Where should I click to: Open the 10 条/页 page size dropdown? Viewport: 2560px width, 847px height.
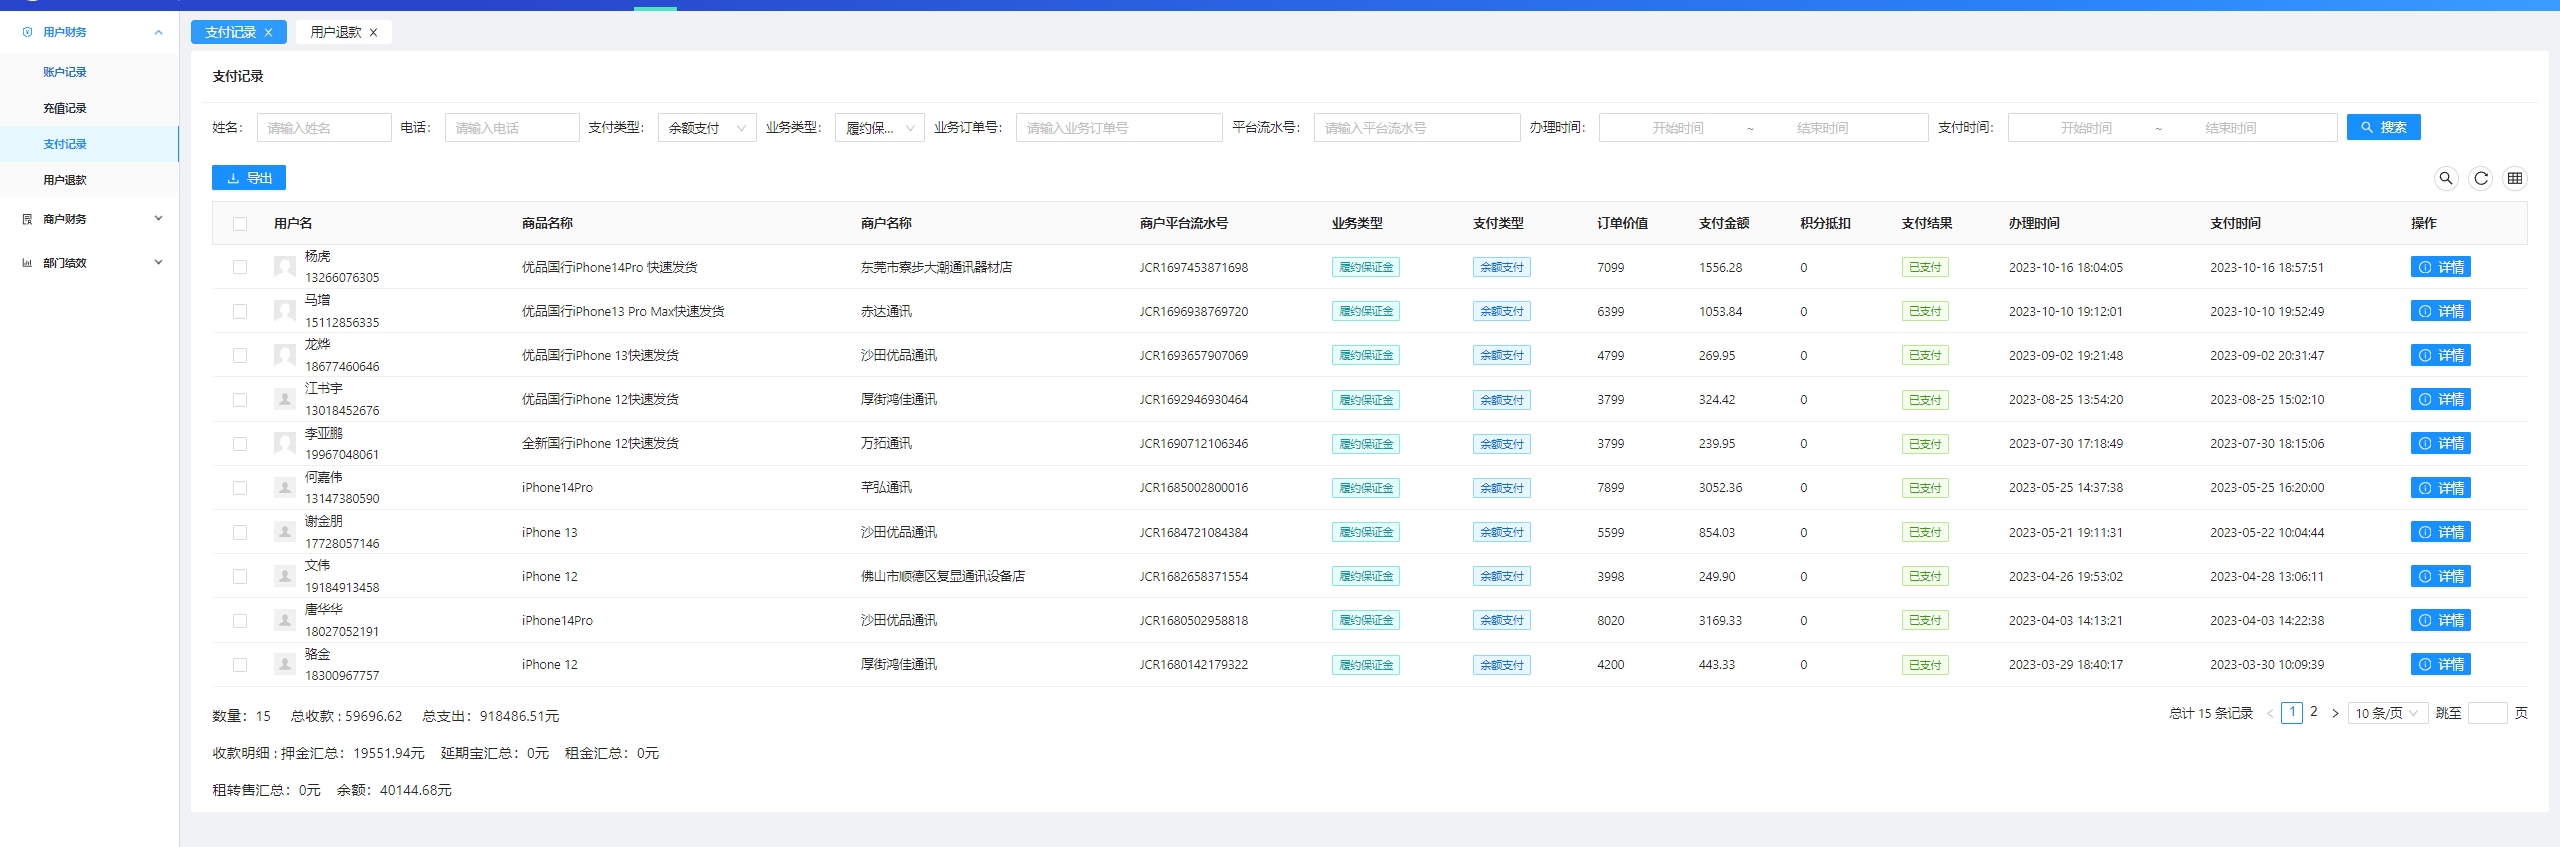[2387, 713]
